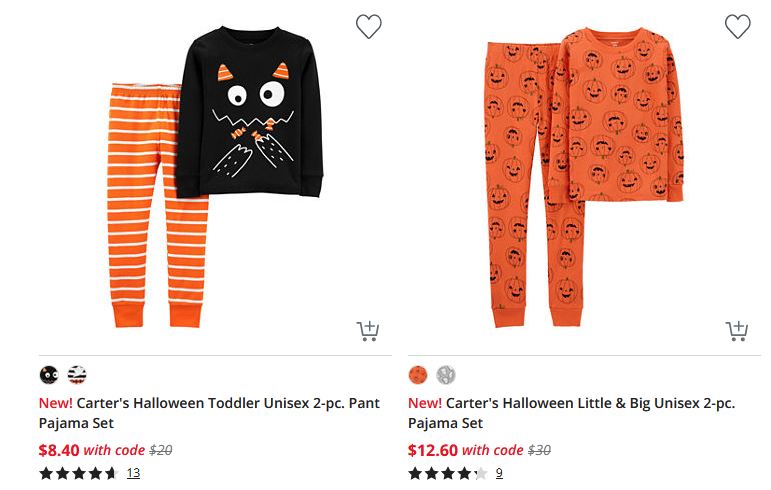This screenshot has width=771, height=490.
Task: Select the black monster face color swatch
Action: click(49, 375)
